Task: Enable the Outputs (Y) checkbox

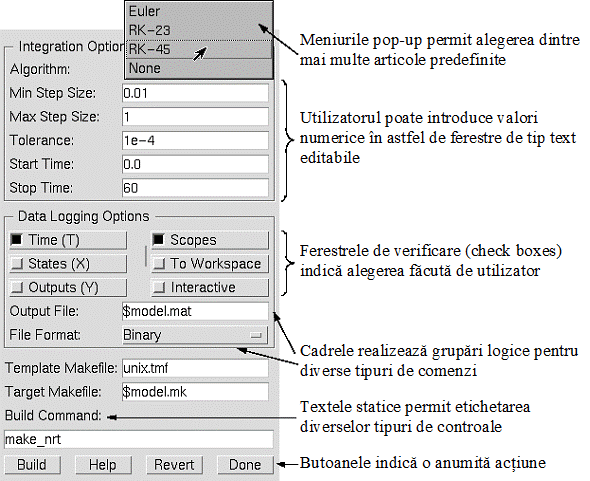Action: (x=68, y=288)
